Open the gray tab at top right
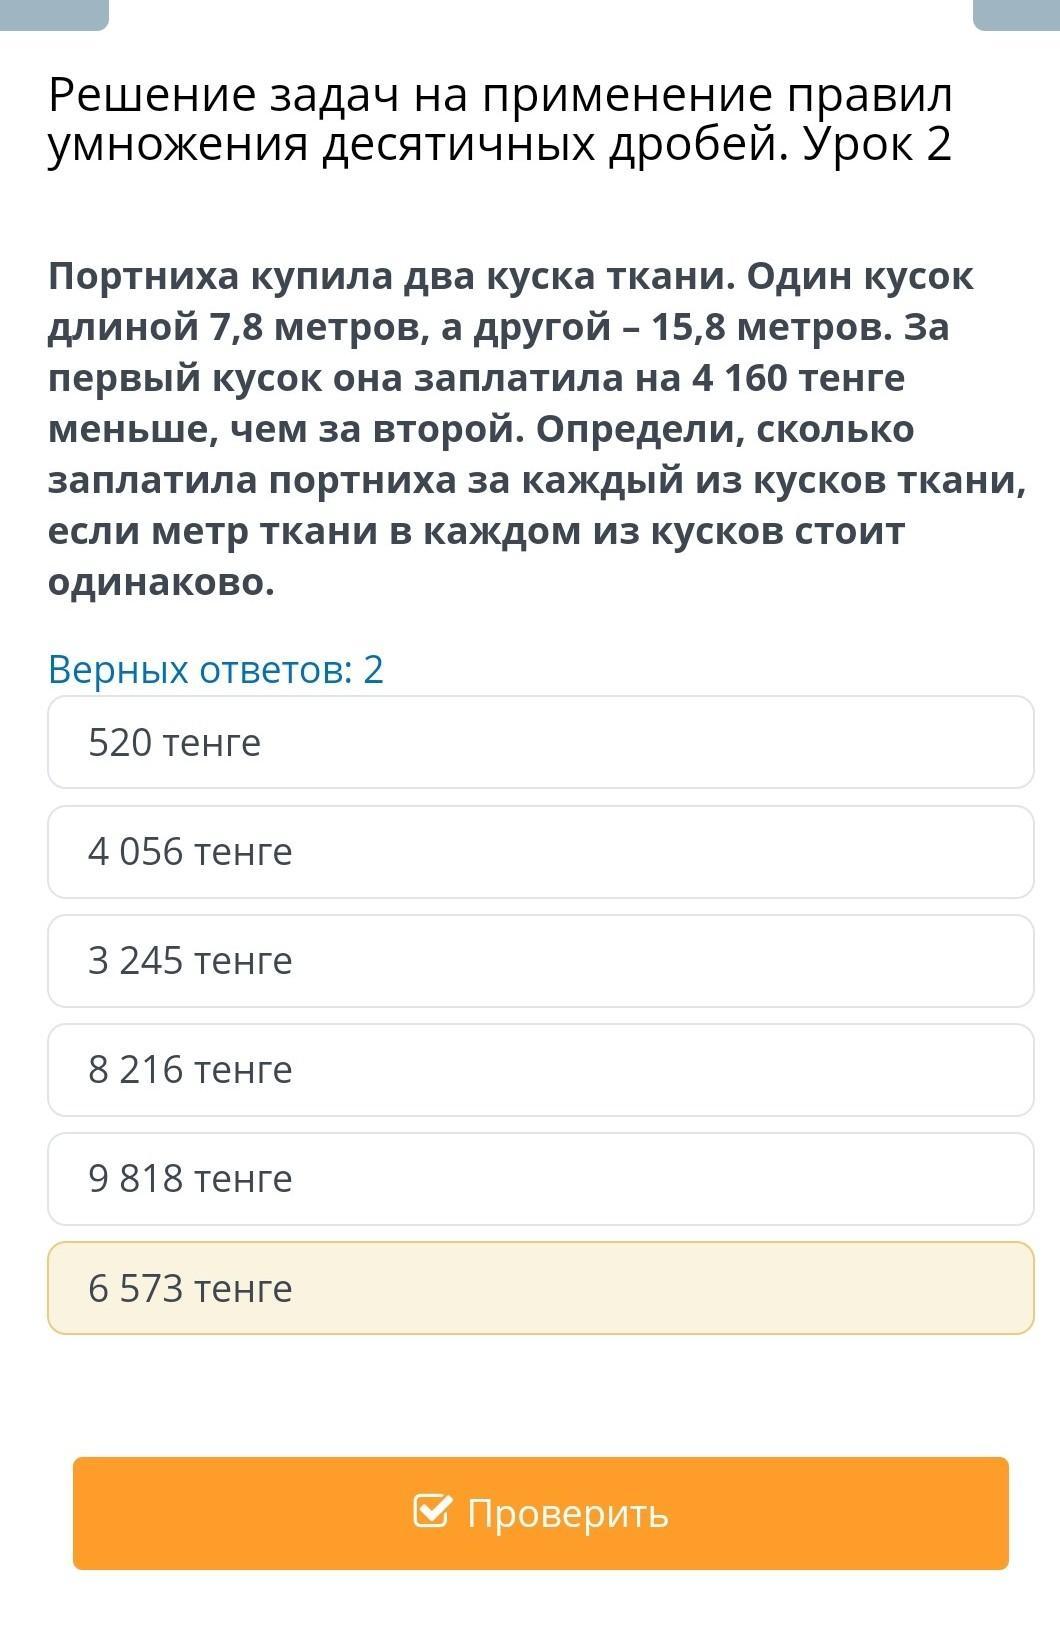Image resolution: width=1060 pixels, height=1629 pixels. [x=1016, y=15]
